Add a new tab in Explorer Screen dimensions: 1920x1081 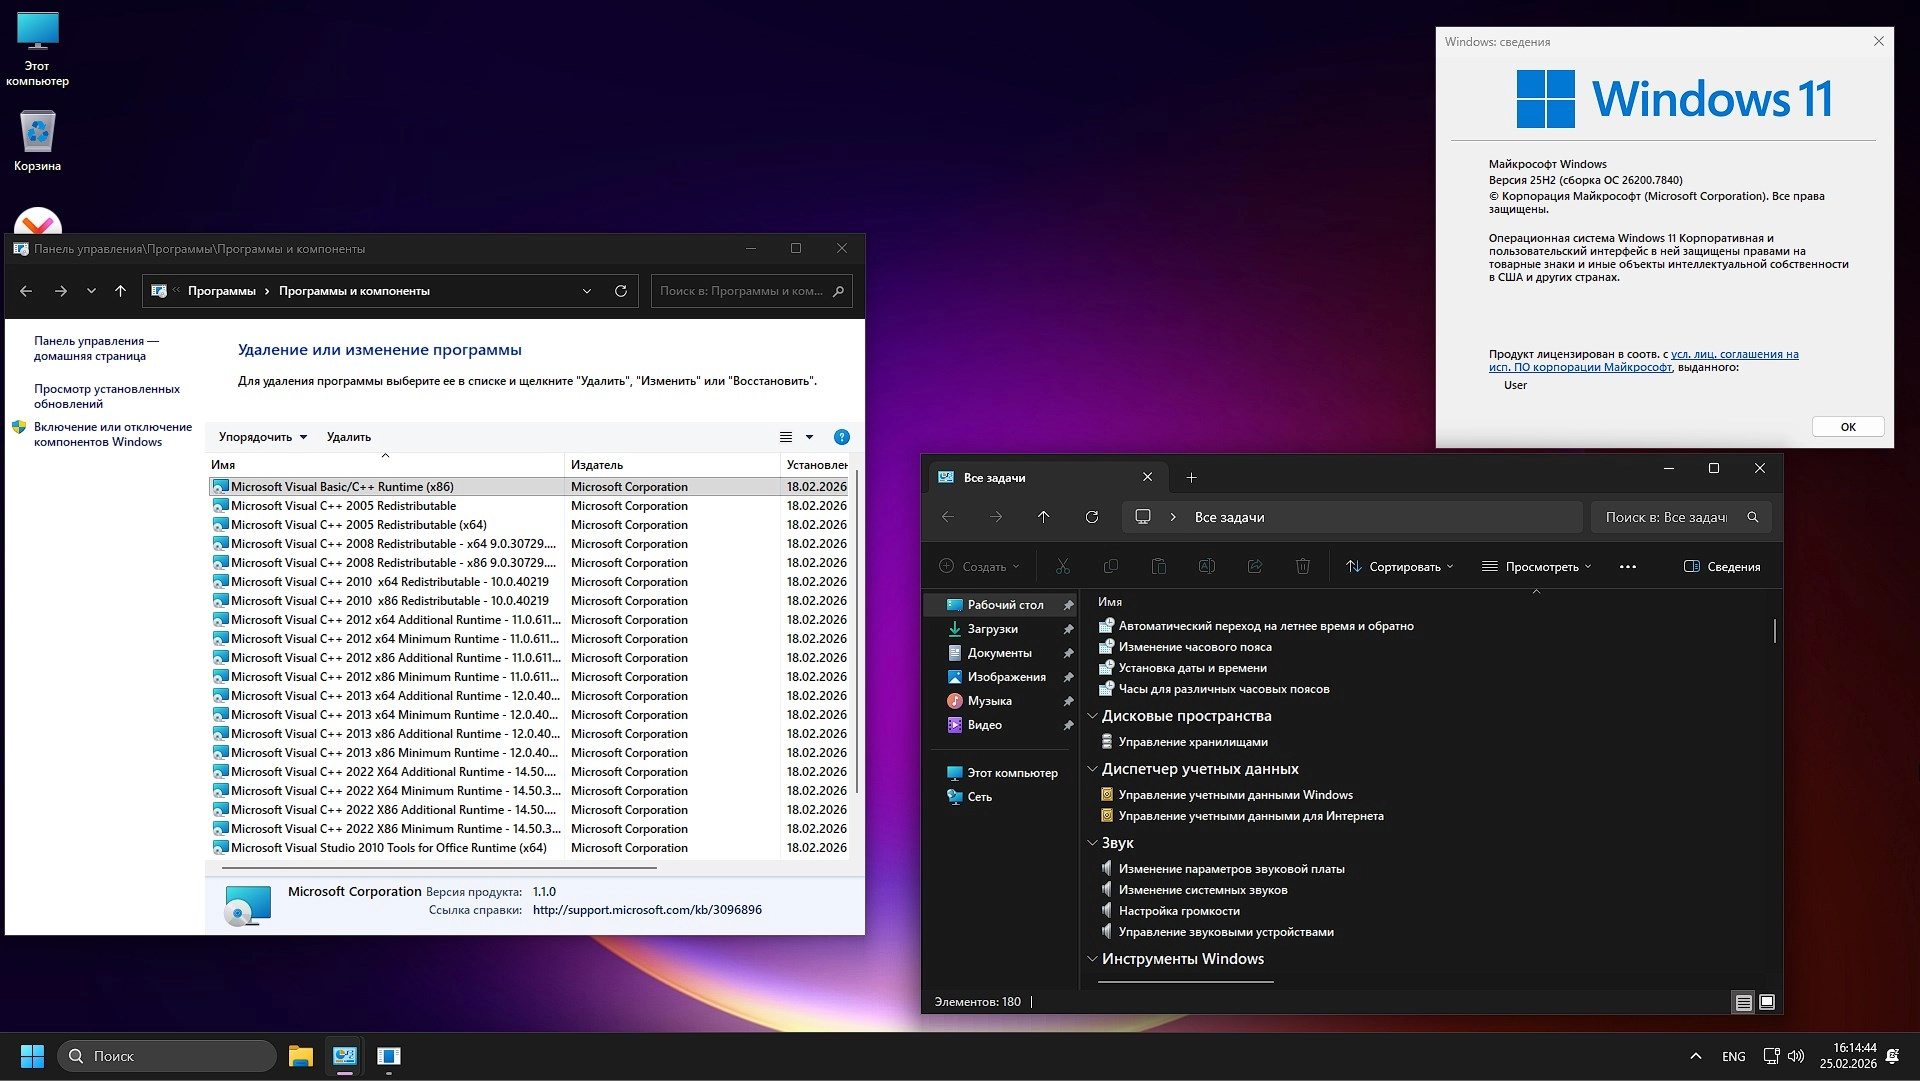(x=1191, y=478)
